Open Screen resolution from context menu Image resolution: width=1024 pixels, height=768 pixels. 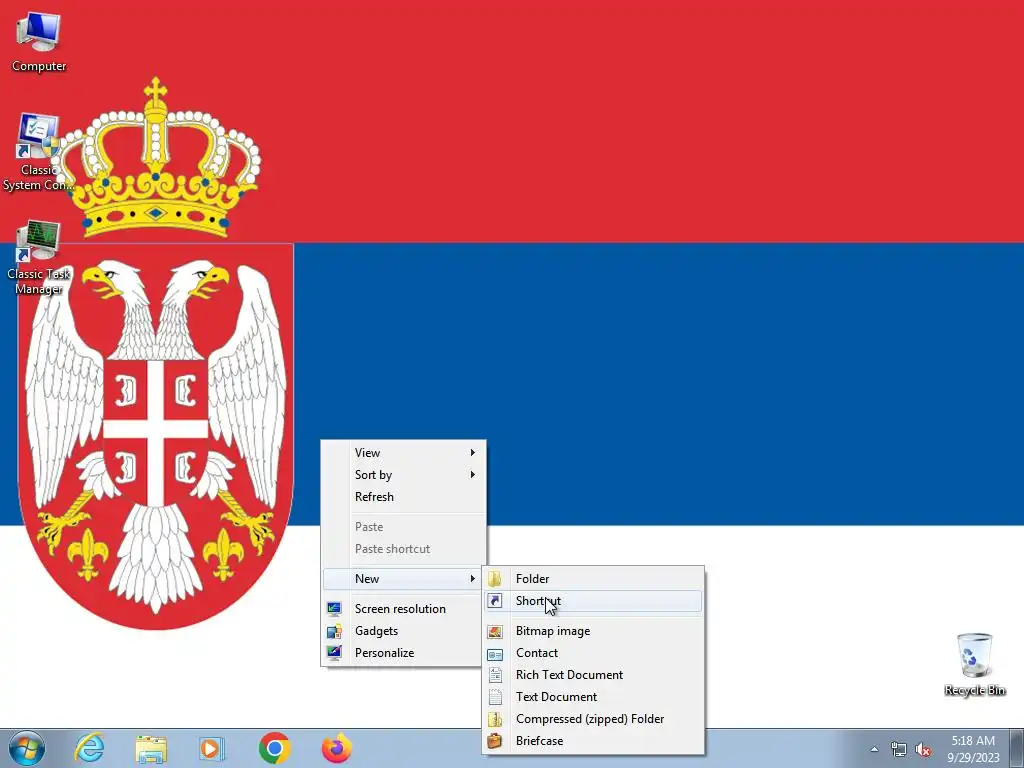[x=404, y=609]
